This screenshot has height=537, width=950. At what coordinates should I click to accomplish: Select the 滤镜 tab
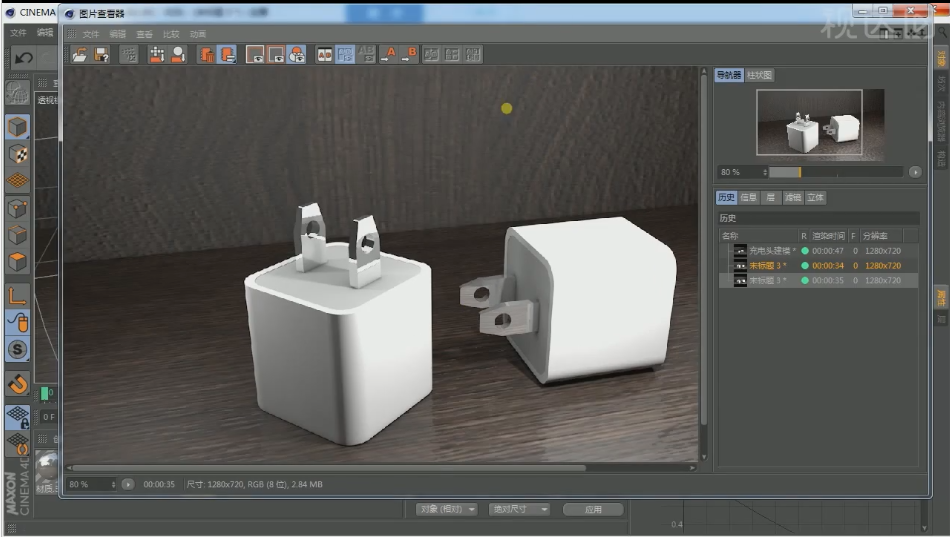(x=792, y=198)
